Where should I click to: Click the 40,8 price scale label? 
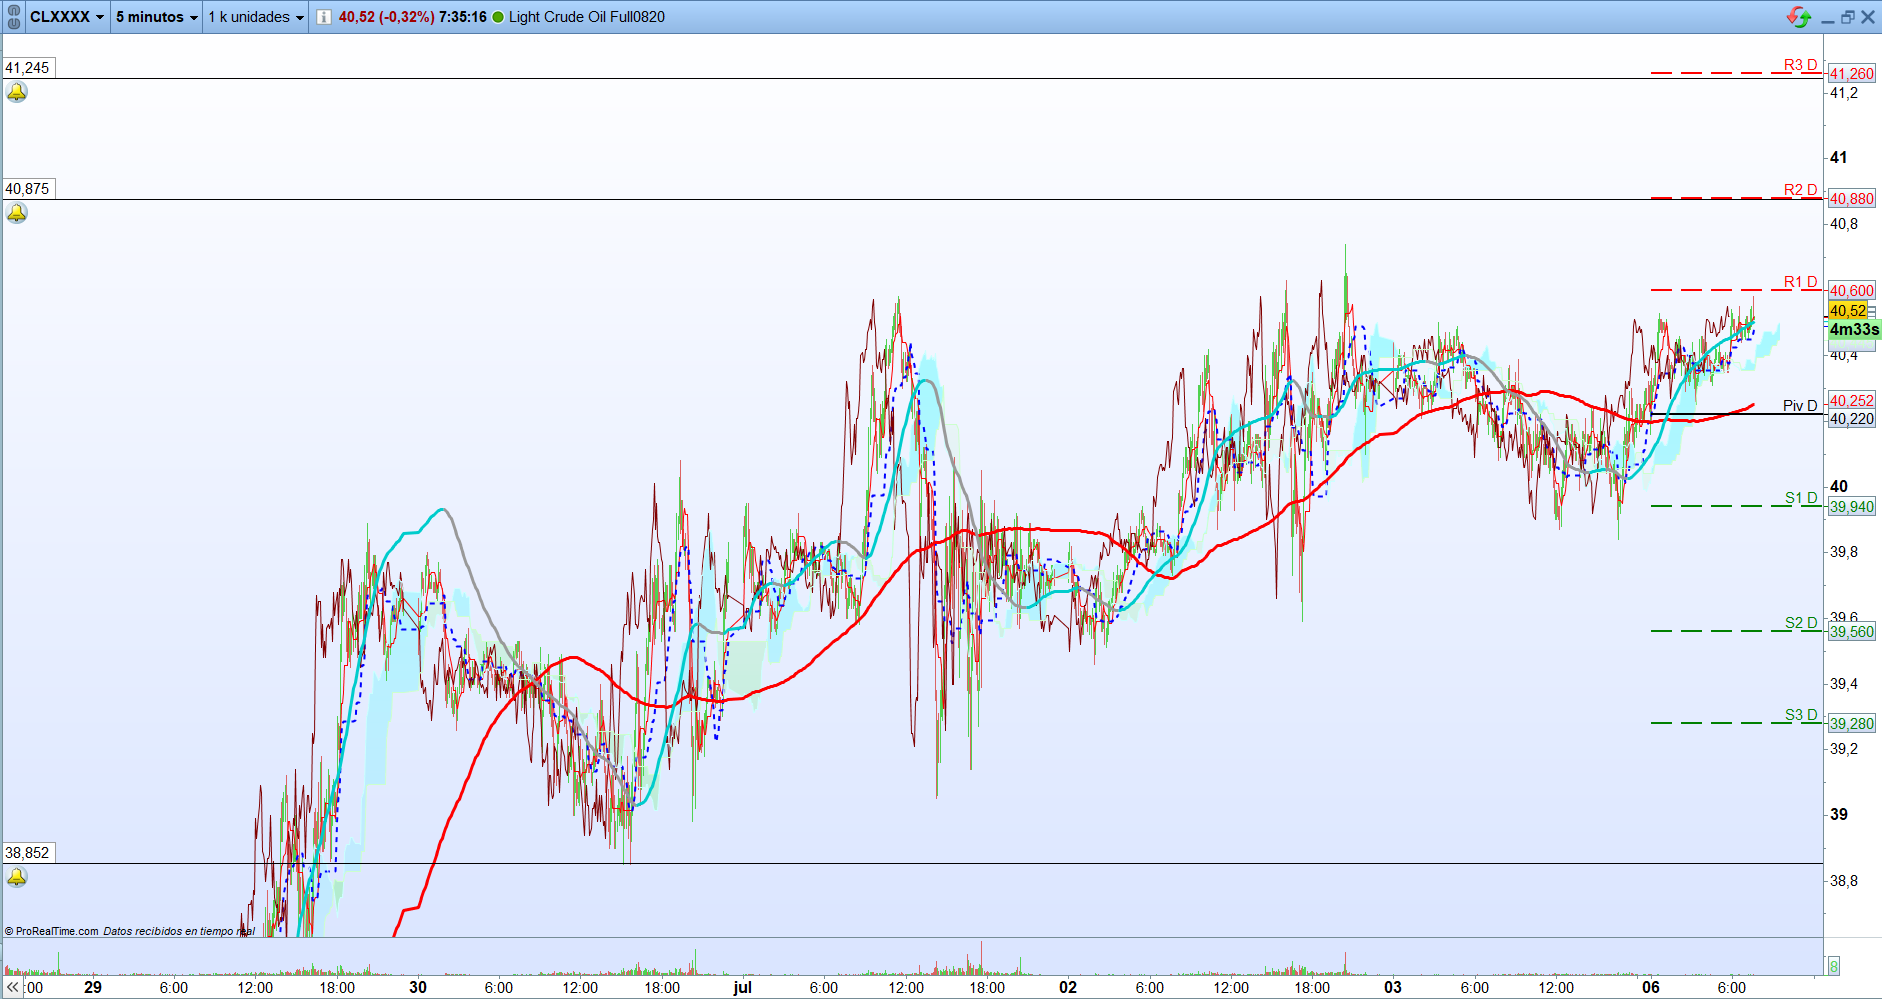1844,224
